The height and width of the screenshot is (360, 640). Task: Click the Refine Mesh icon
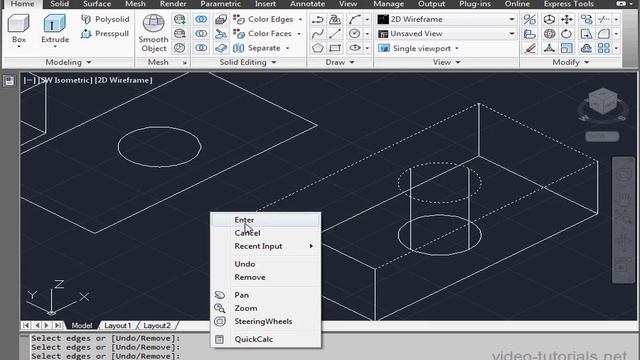pos(180,48)
